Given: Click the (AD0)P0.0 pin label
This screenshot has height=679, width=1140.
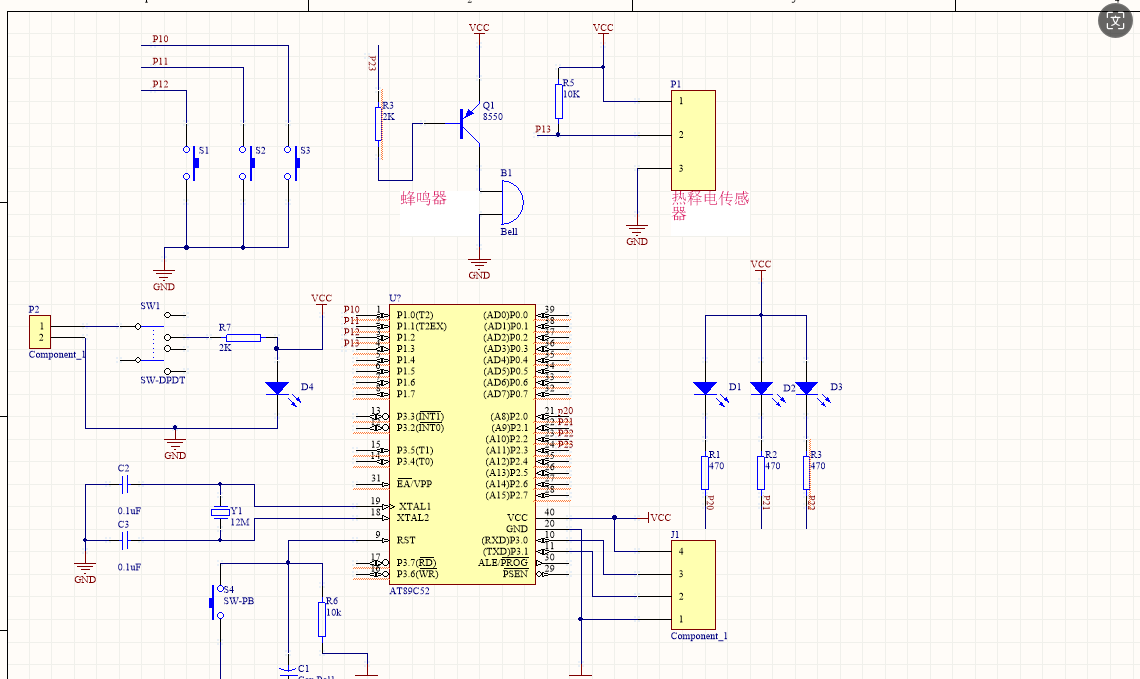Looking at the screenshot, I should click(x=505, y=316).
